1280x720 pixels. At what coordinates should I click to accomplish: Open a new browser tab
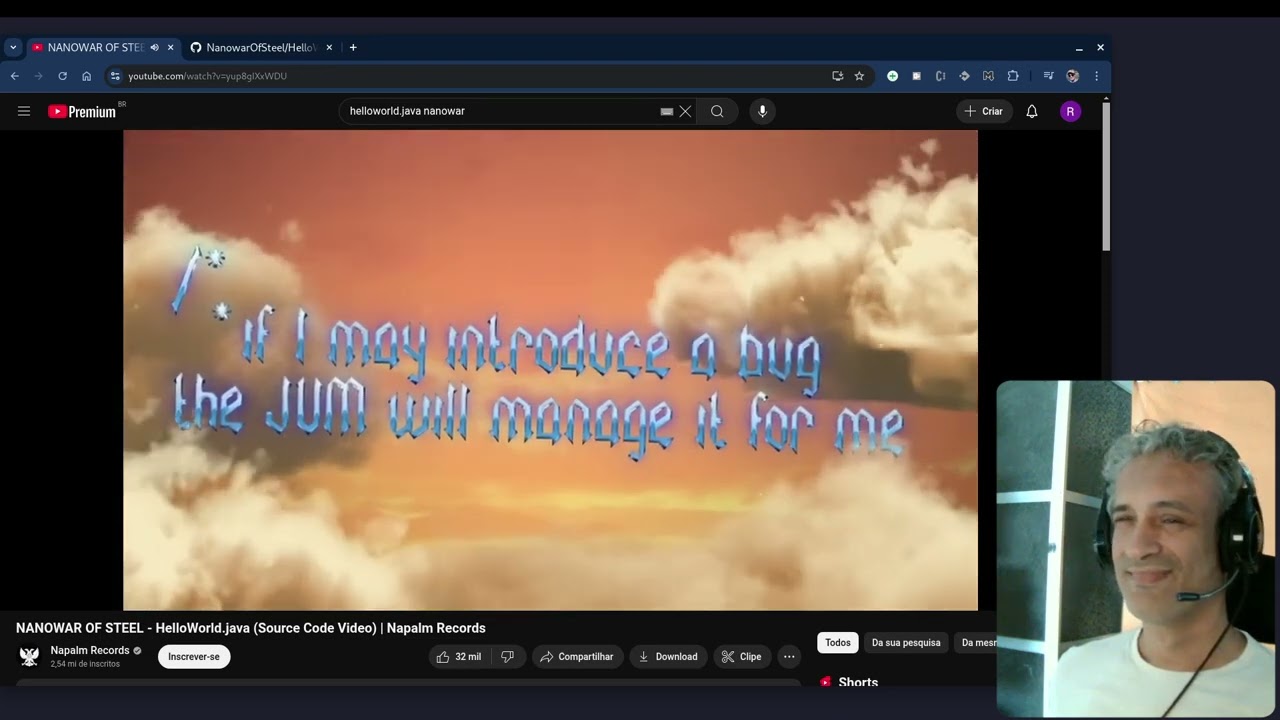(353, 47)
